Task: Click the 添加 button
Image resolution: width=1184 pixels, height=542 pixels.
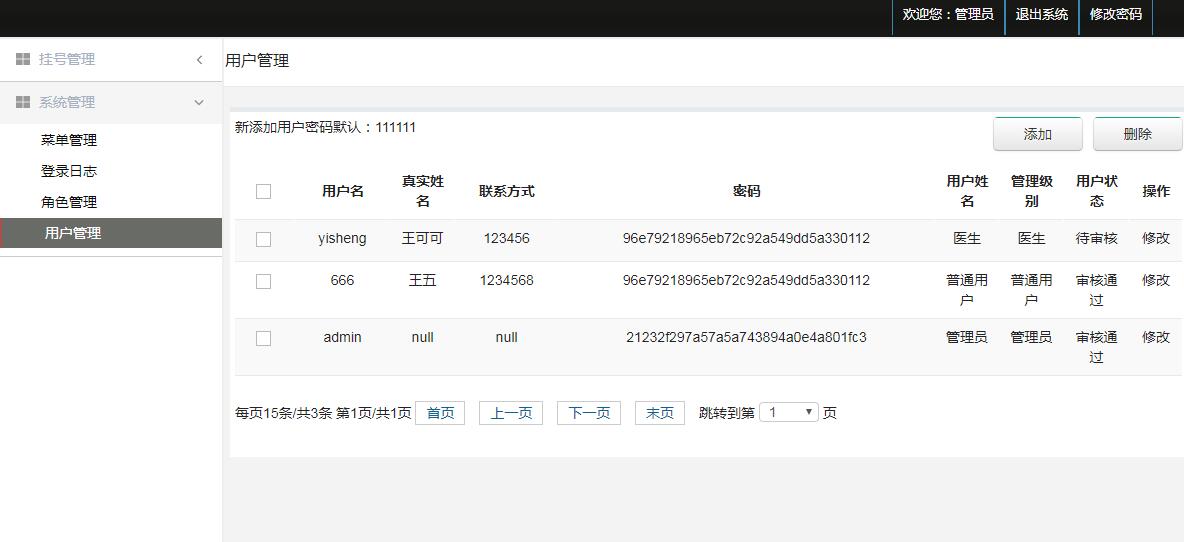Action: pos(1038,134)
